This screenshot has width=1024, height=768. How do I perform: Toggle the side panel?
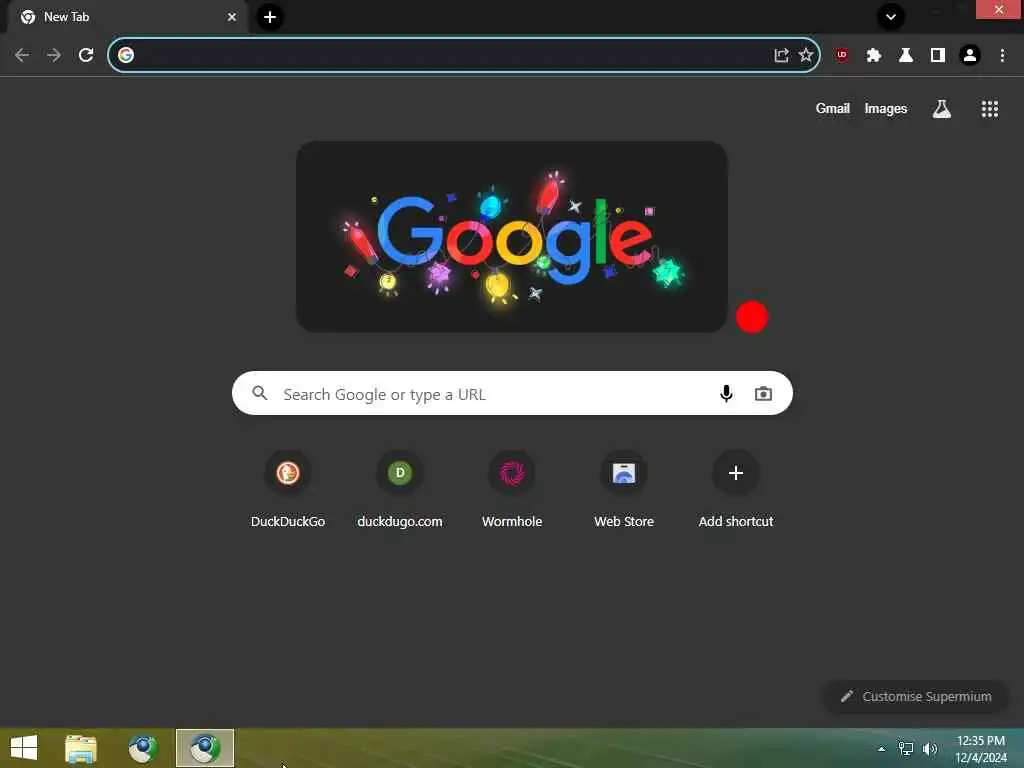tap(938, 55)
